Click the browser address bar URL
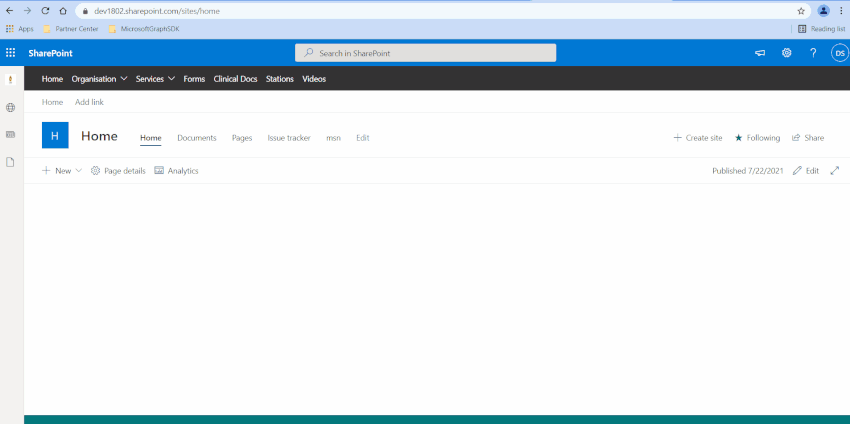This screenshot has height=424, width=850. tap(157, 11)
